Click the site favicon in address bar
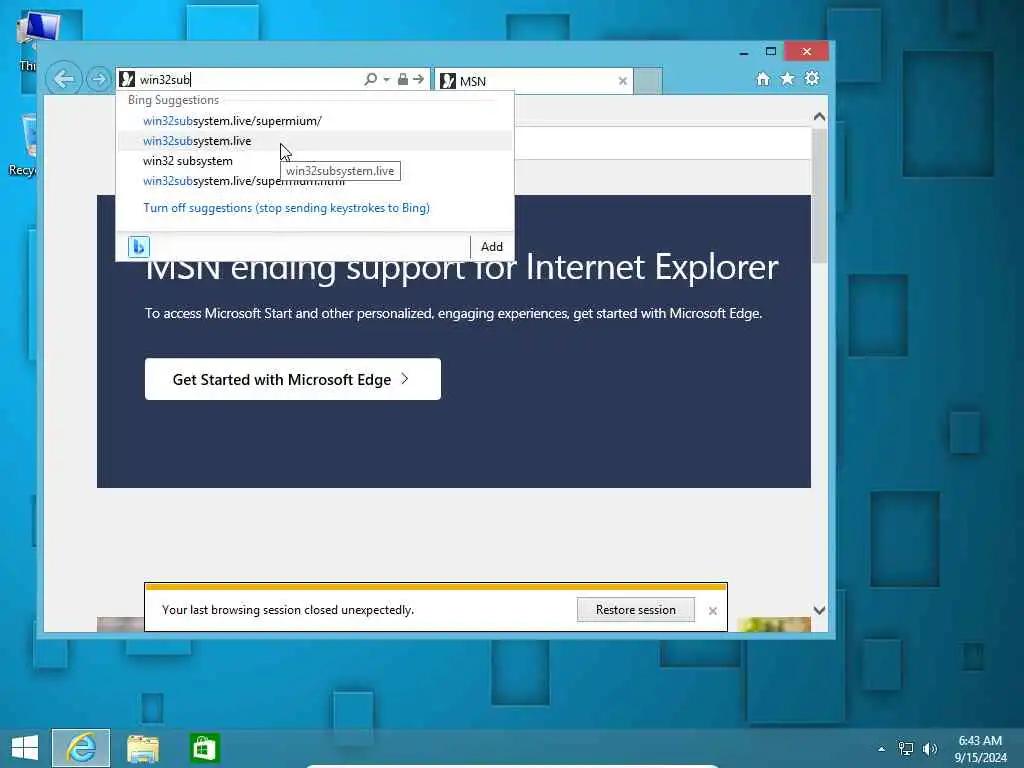This screenshot has width=1024, height=768. click(127, 80)
